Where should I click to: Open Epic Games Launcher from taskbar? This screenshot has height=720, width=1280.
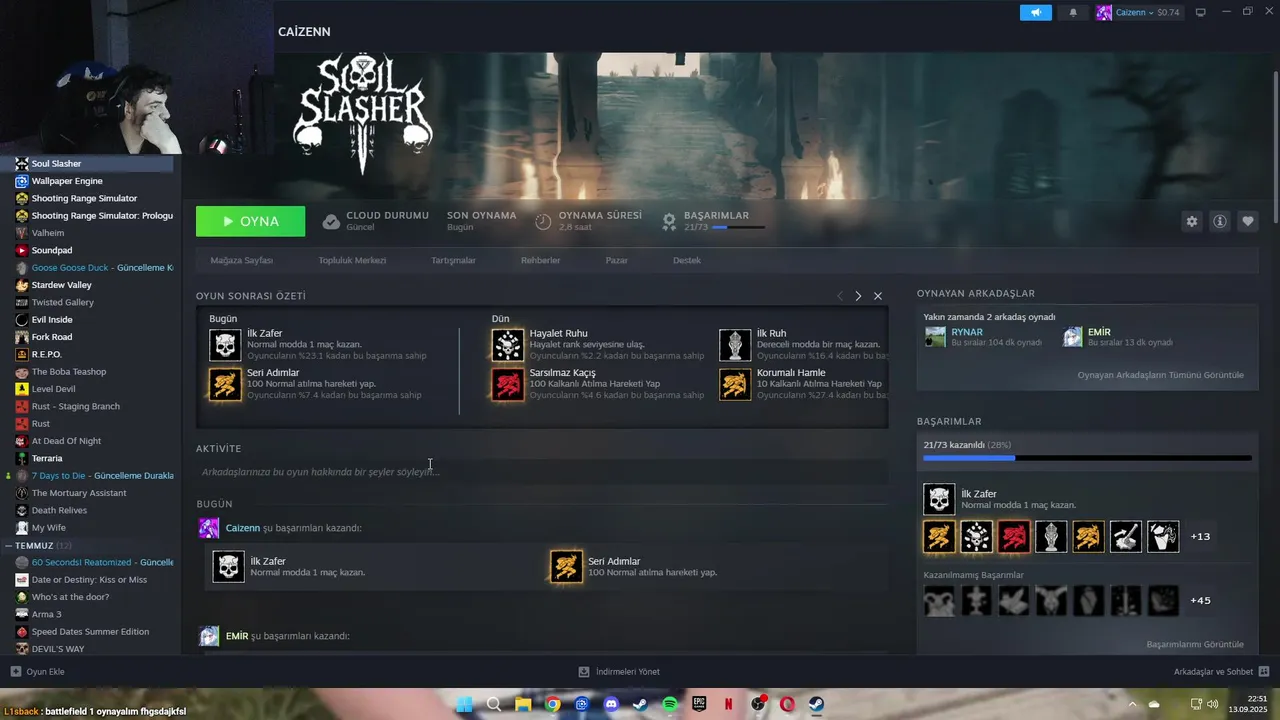pyautogui.click(x=699, y=704)
